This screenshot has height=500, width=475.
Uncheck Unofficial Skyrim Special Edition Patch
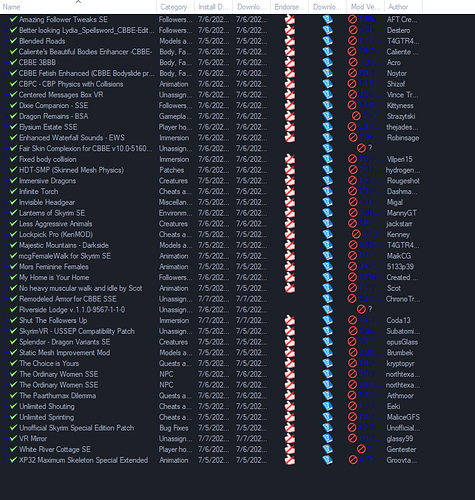tap(13, 428)
